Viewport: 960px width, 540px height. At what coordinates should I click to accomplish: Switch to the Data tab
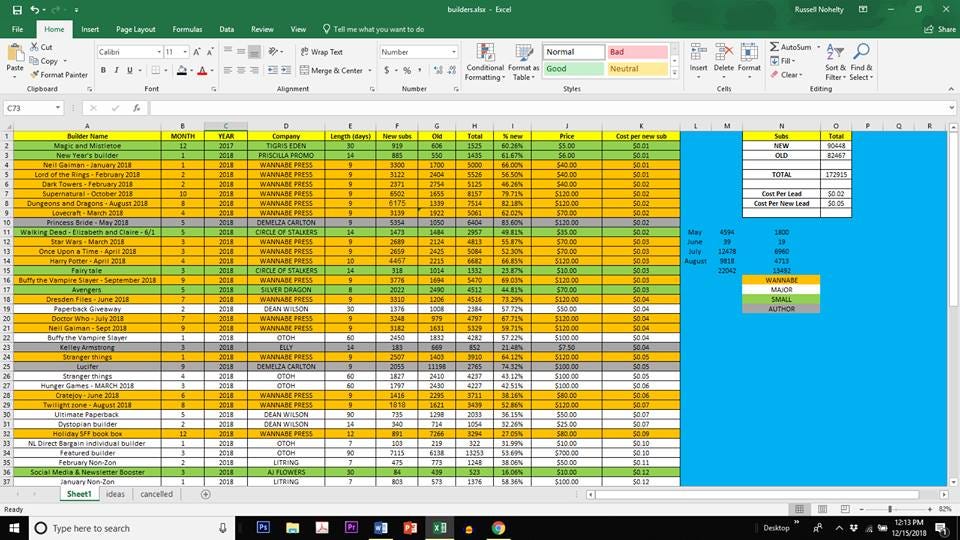tap(227, 29)
